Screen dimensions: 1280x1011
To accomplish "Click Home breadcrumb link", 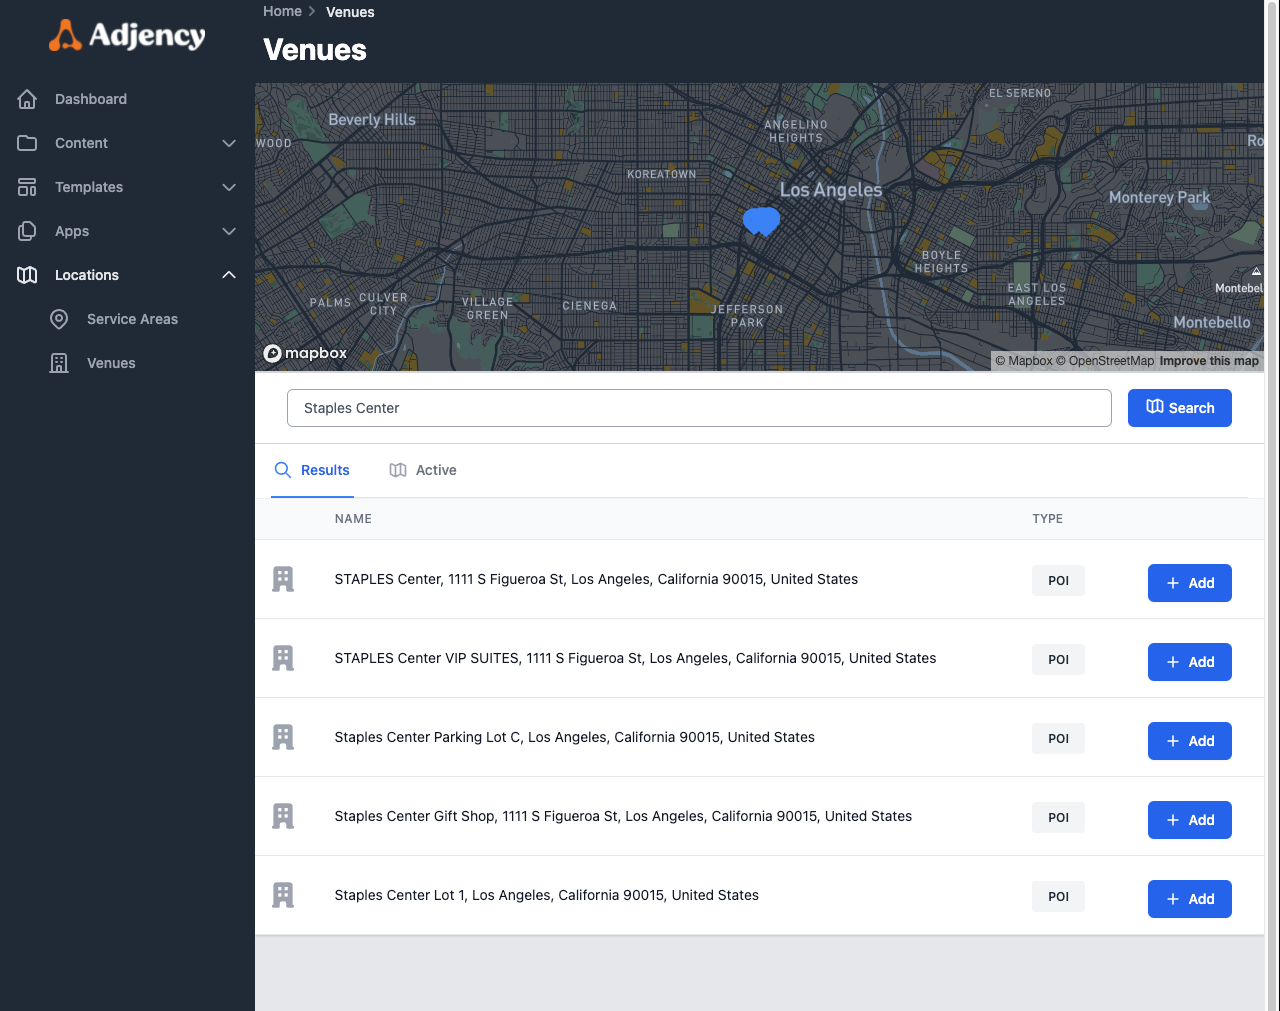I will pyautogui.click(x=282, y=11).
